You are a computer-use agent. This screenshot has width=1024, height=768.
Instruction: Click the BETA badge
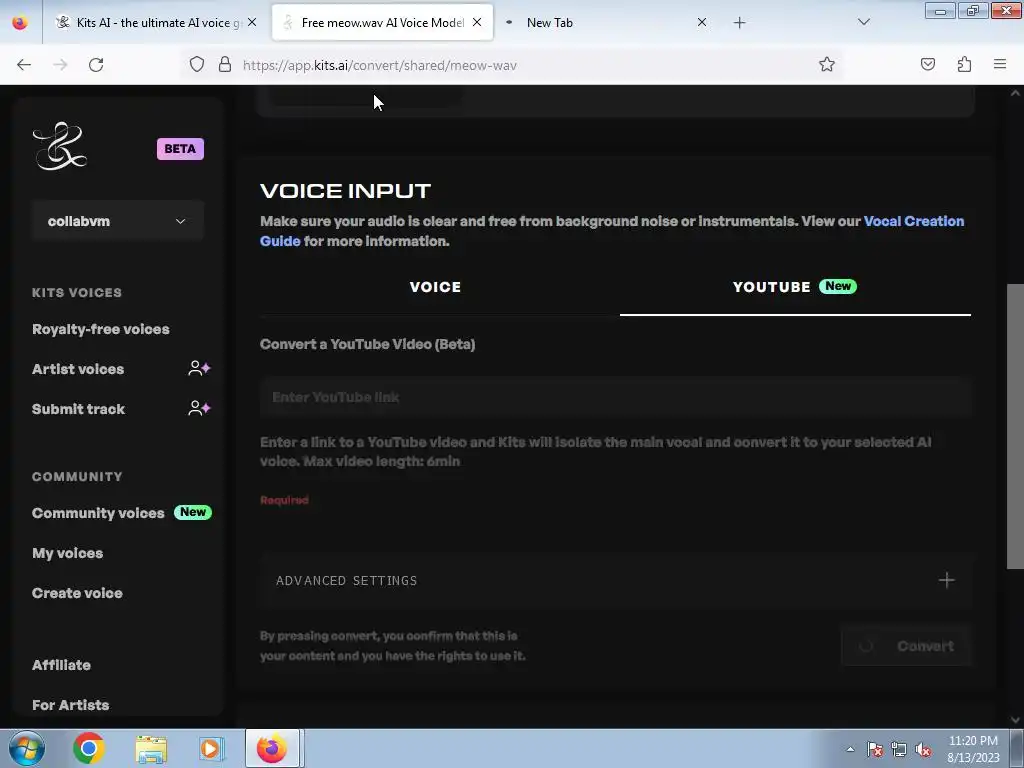[180, 149]
